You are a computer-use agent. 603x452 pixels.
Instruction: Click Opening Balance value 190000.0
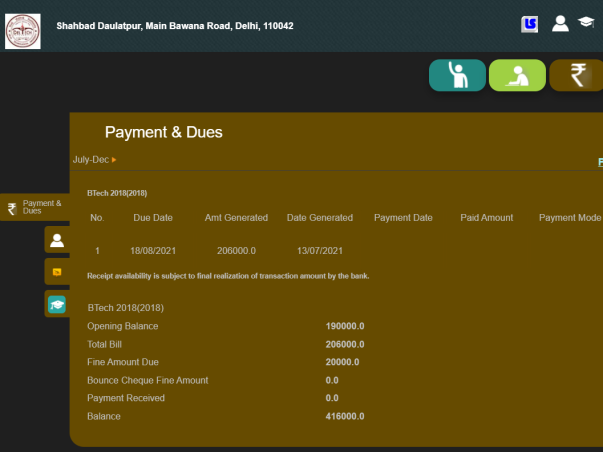[345, 326]
